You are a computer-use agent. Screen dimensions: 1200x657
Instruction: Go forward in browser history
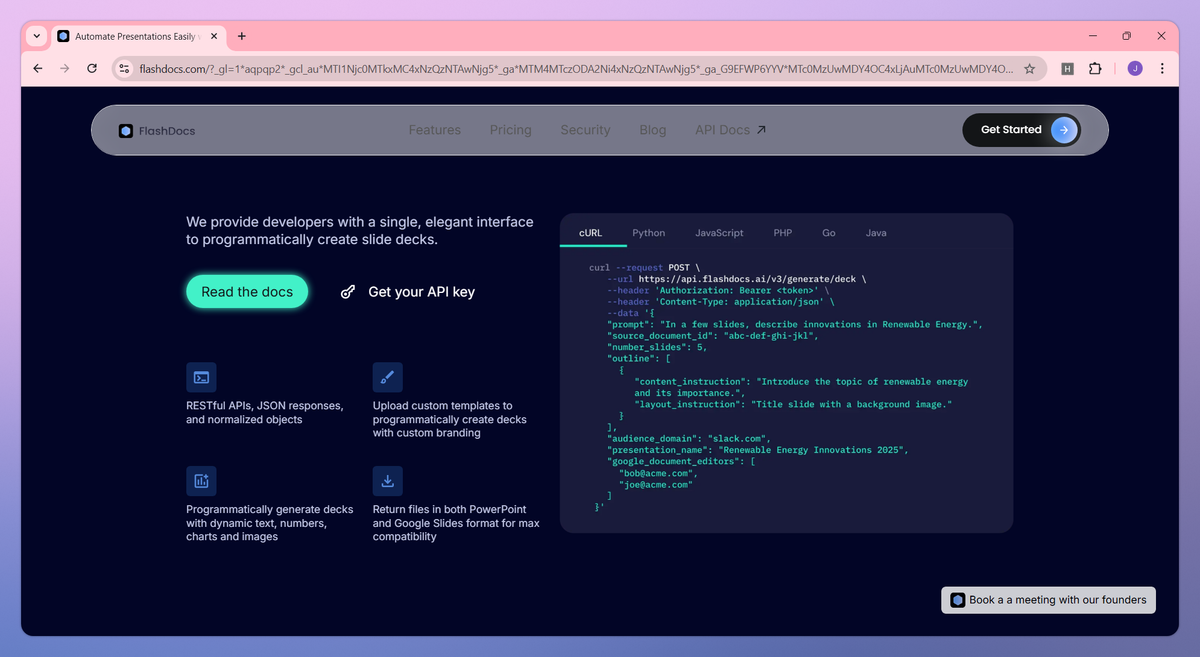click(65, 69)
